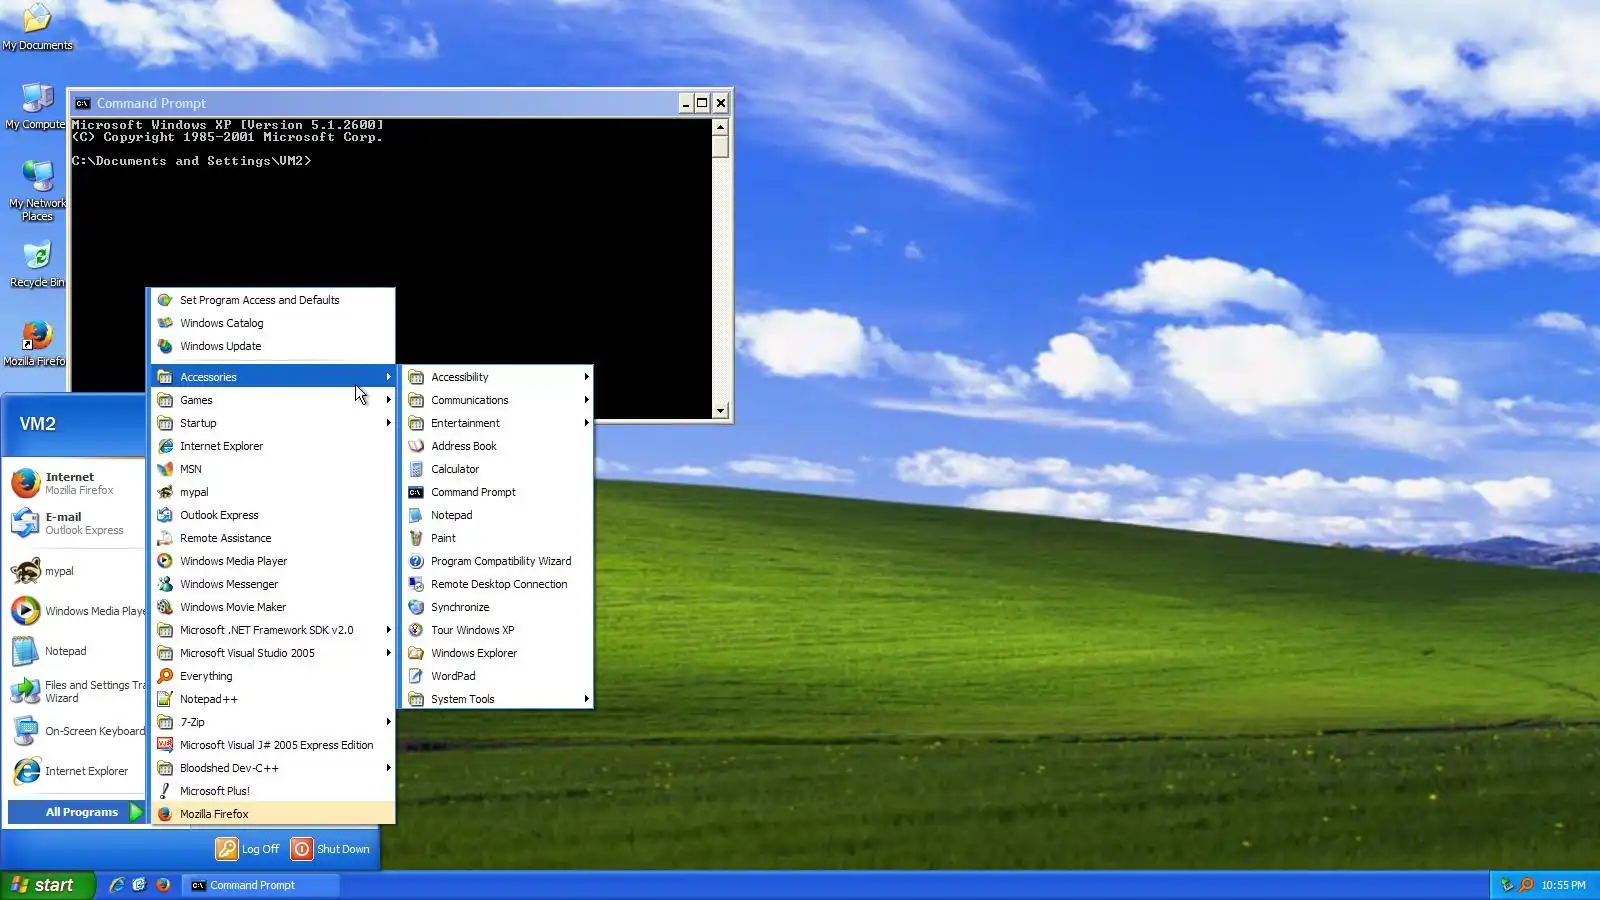Select Windows Catalog in All Programs menu
This screenshot has width=1600, height=900.
click(x=273, y=323)
